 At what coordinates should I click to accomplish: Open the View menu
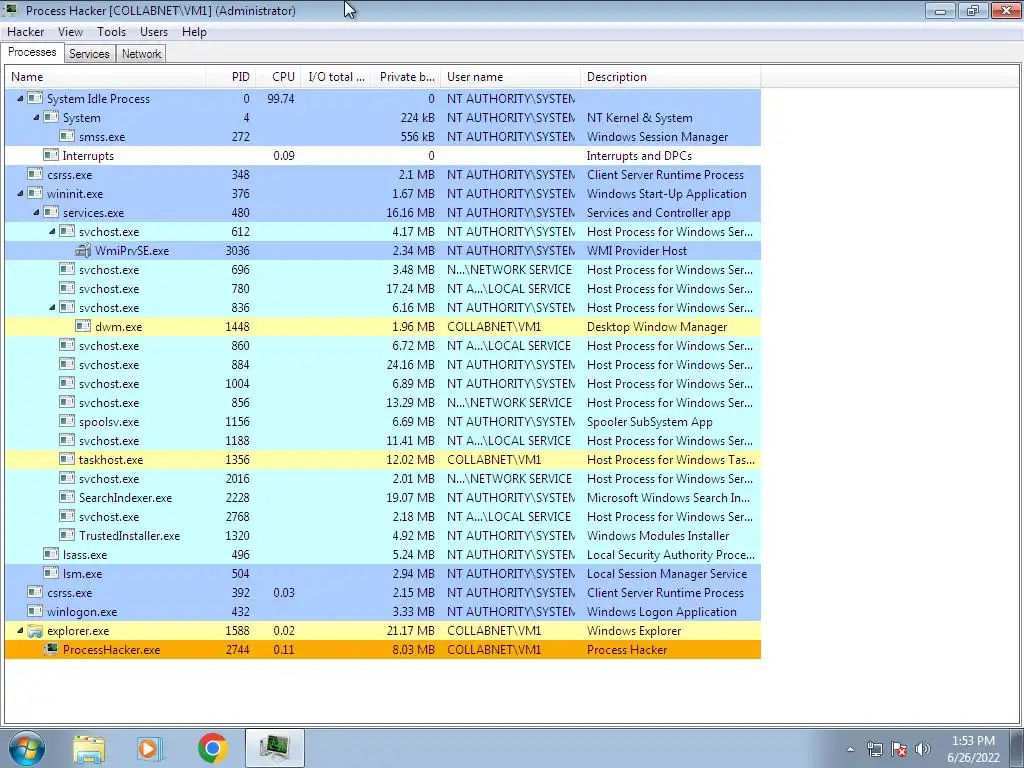tap(70, 31)
